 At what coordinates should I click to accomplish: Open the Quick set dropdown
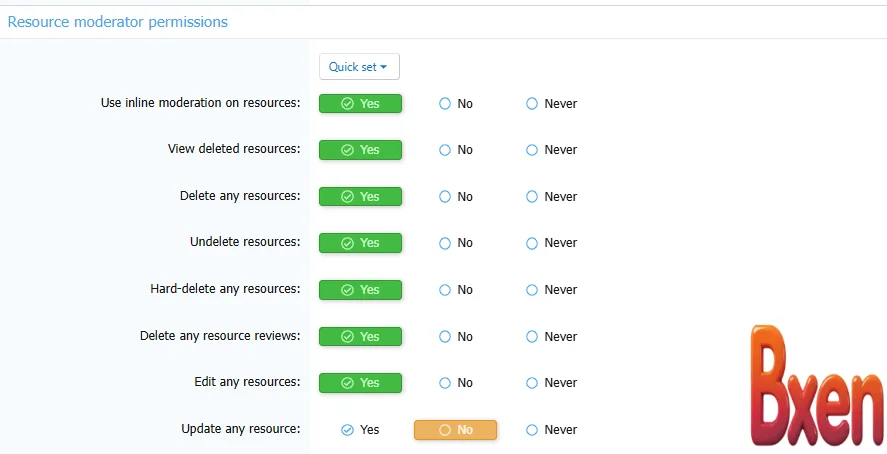click(x=359, y=67)
